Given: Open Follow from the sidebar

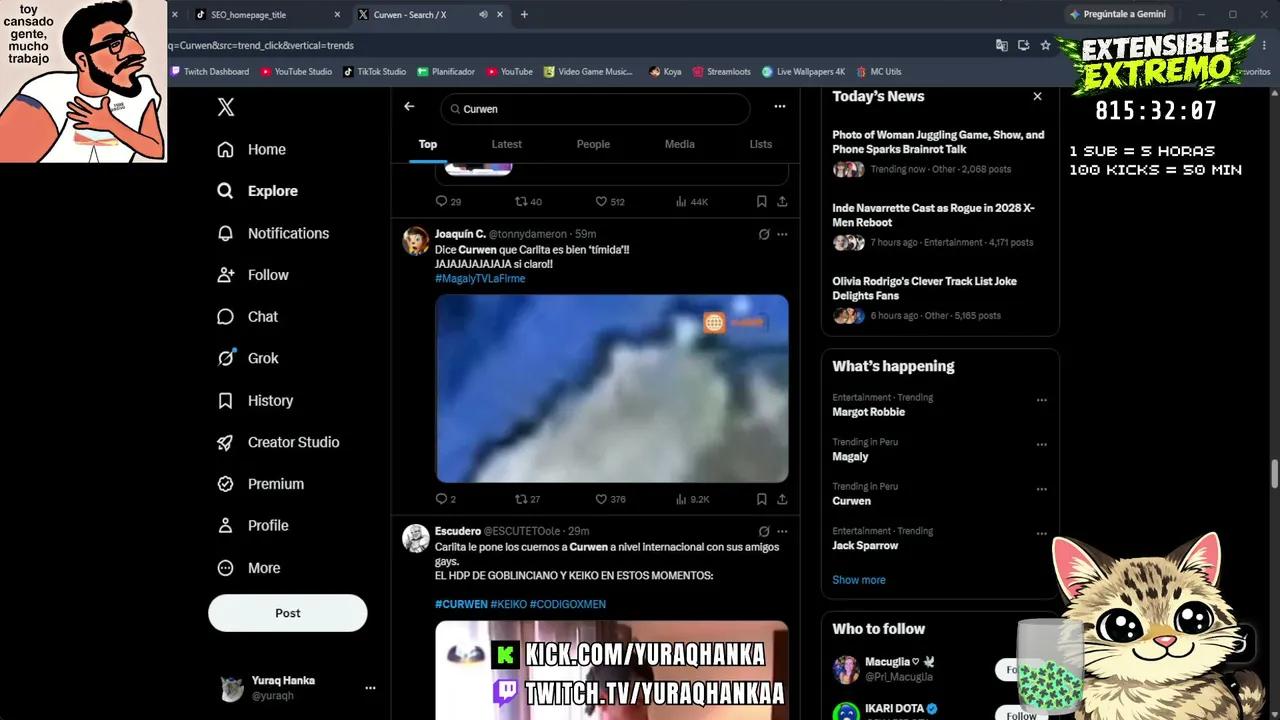Looking at the screenshot, I should coord(253,275).
